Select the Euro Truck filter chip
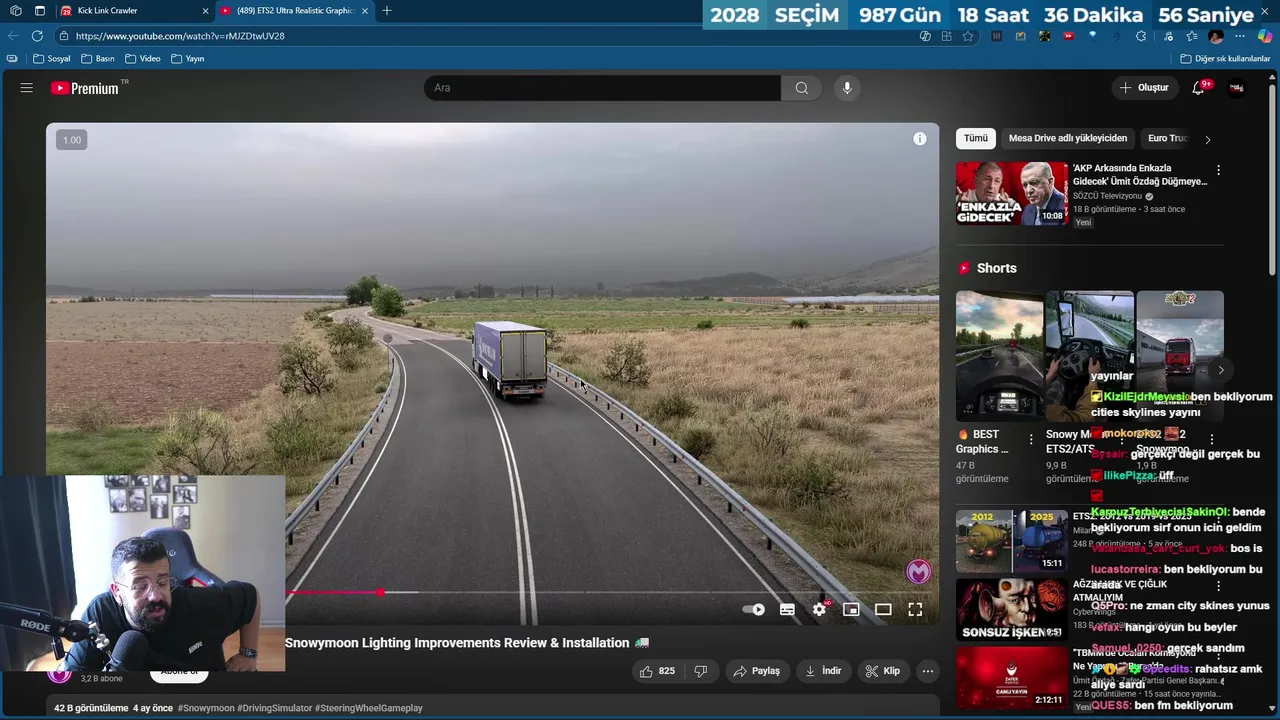 point(1167,138)
